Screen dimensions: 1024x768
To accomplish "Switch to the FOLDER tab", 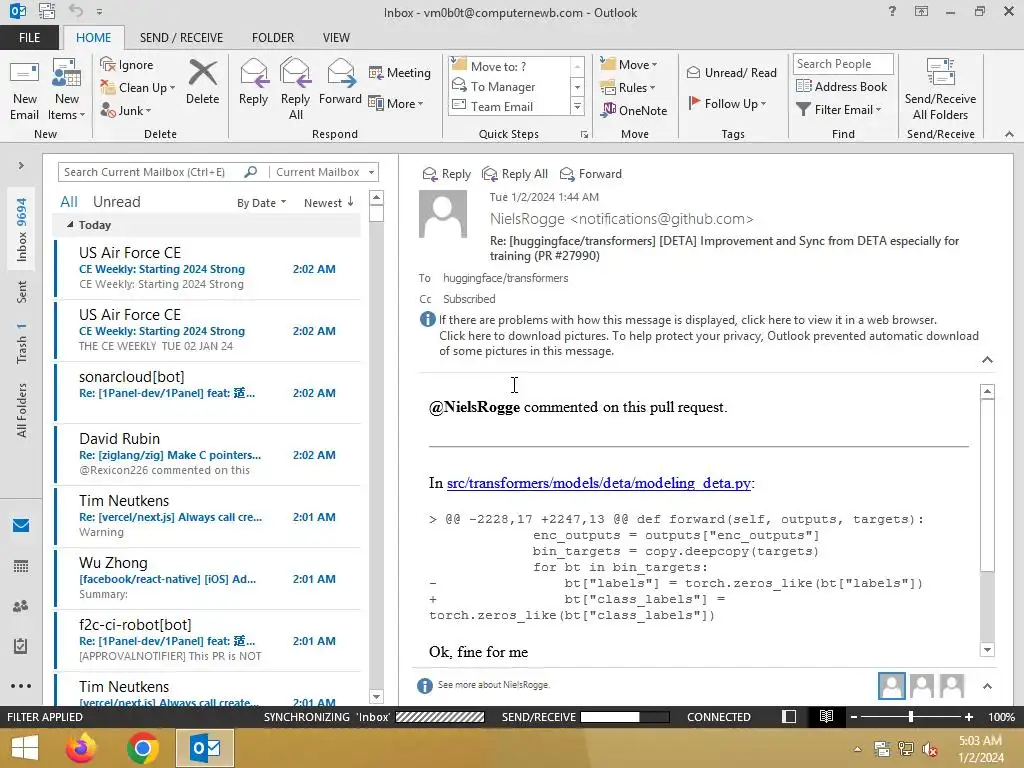I will pos(273,38).
